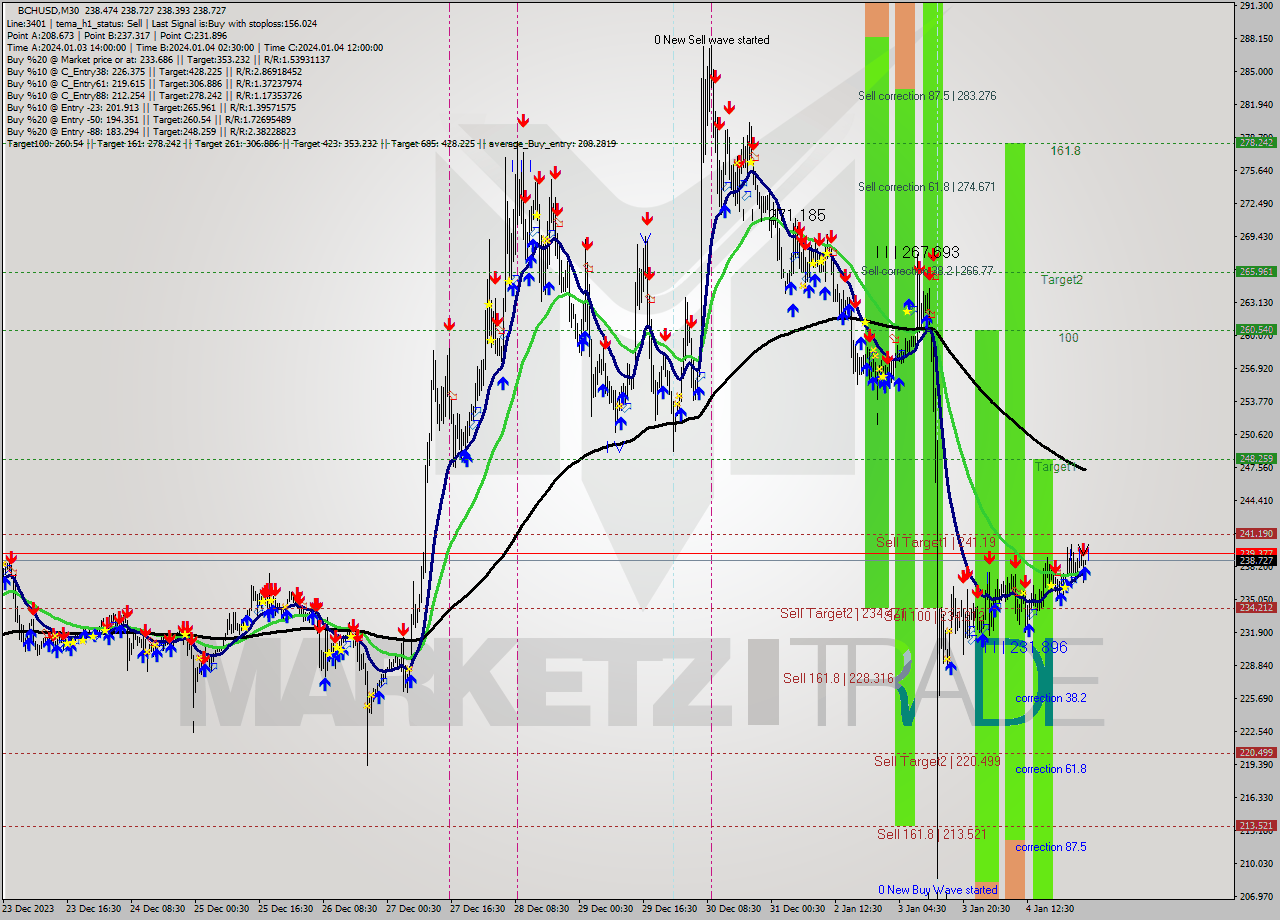
Task: Click the 'Point A:208.673' info line
Action: (117, 35)
